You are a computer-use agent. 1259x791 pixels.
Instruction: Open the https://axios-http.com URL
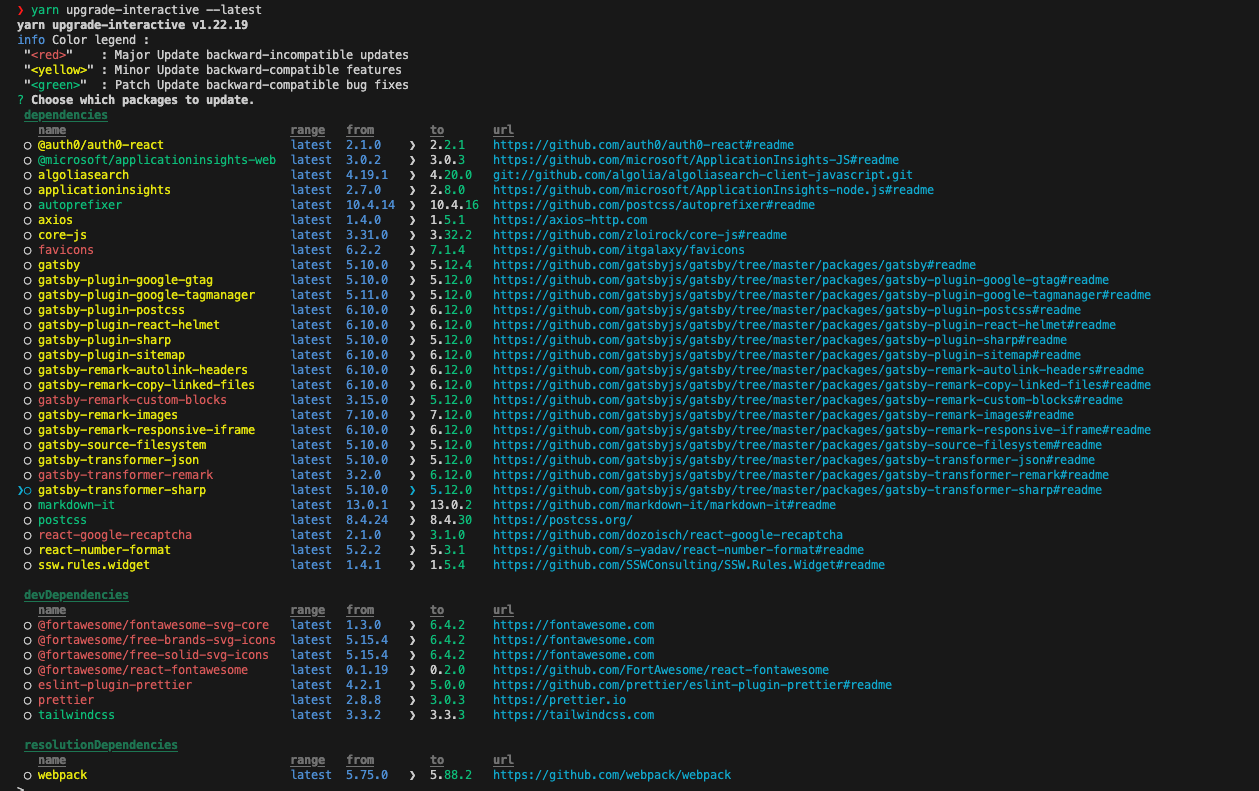point(570,220)
